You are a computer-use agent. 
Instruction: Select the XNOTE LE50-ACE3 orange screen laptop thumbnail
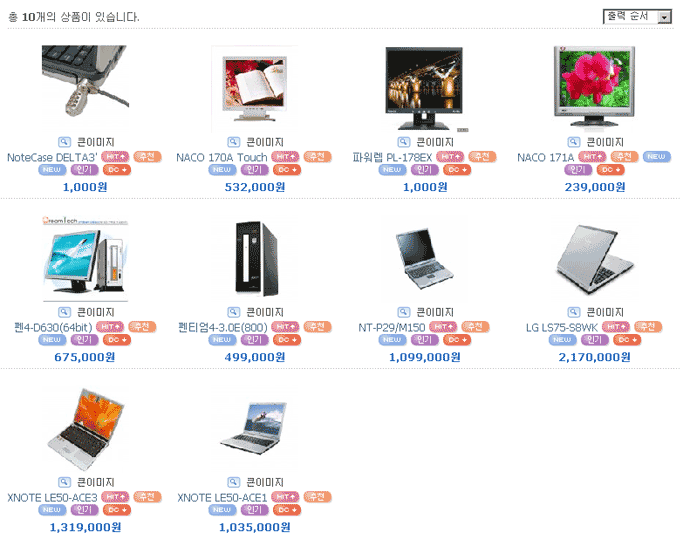86,429
